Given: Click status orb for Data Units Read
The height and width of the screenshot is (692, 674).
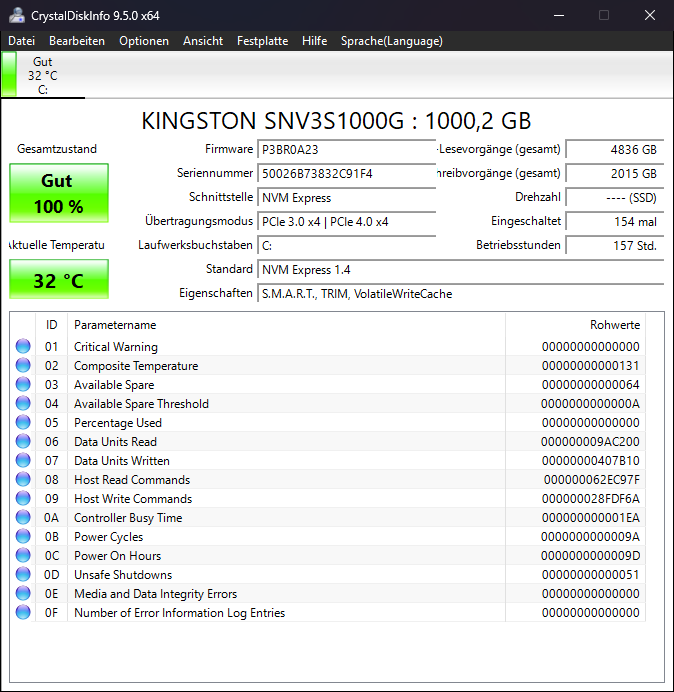Looking at the screenshot, I should coord(23,441).
